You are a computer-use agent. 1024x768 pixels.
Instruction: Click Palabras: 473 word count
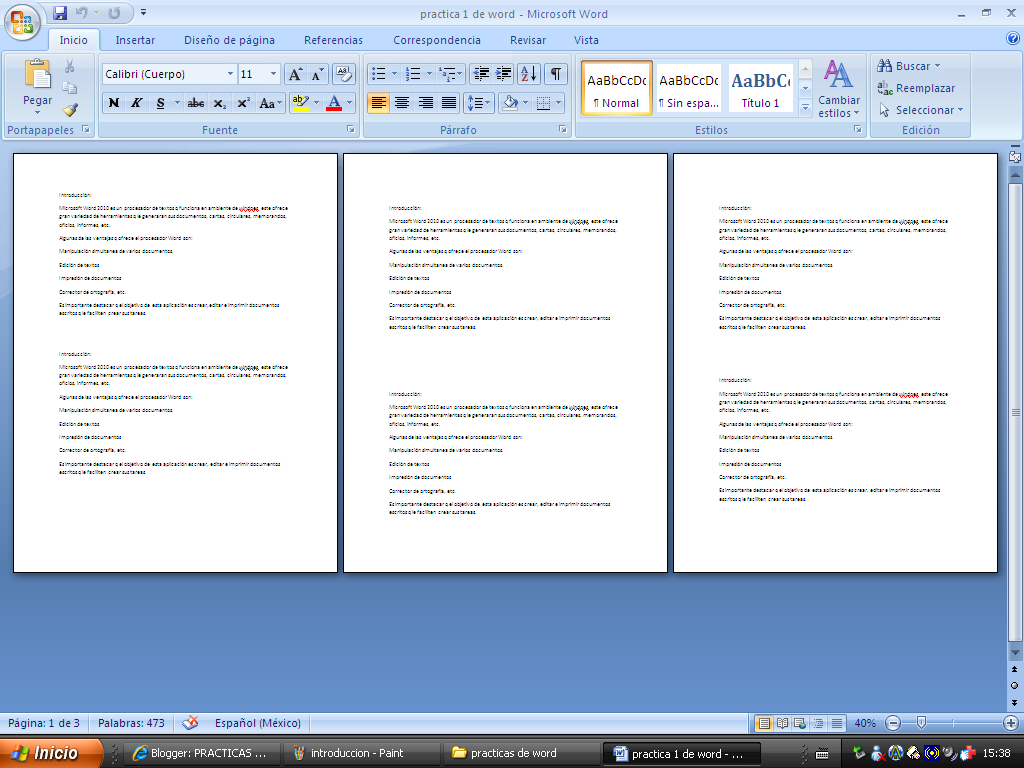[x=131, y=723]
